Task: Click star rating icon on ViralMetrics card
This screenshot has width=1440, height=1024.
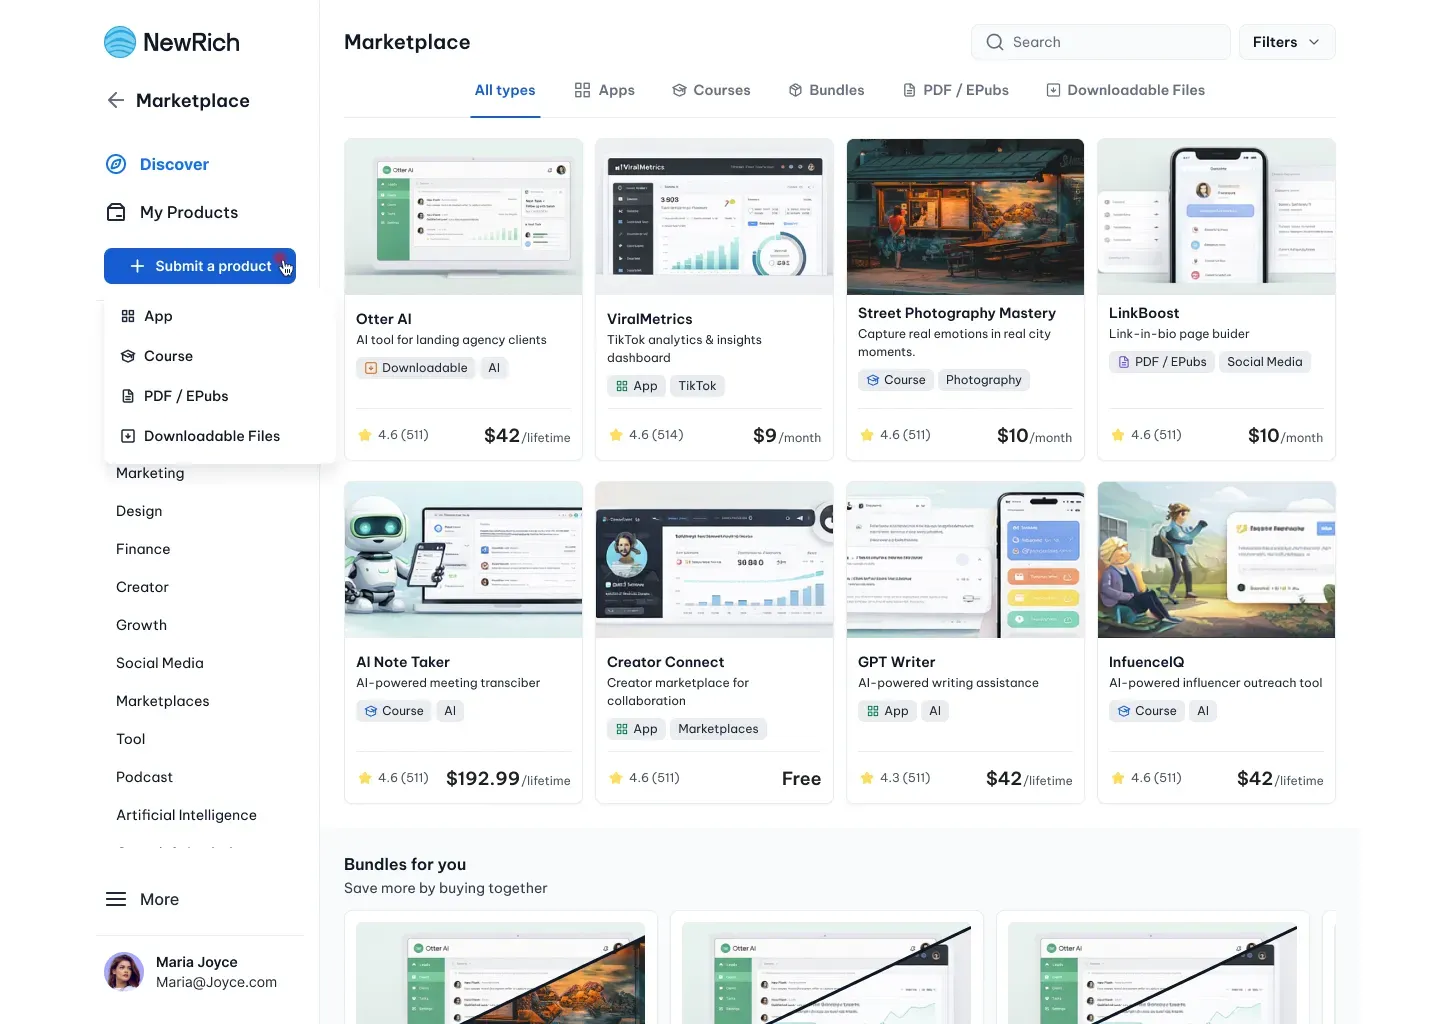Action: (616, 435)
